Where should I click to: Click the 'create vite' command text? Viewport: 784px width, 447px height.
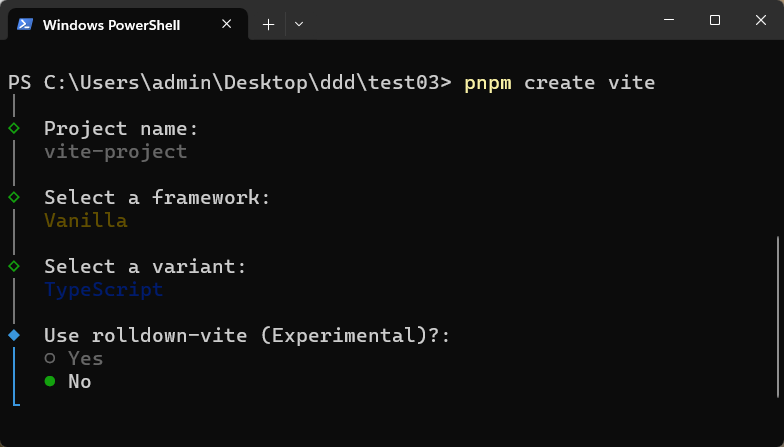pos(590,82)
